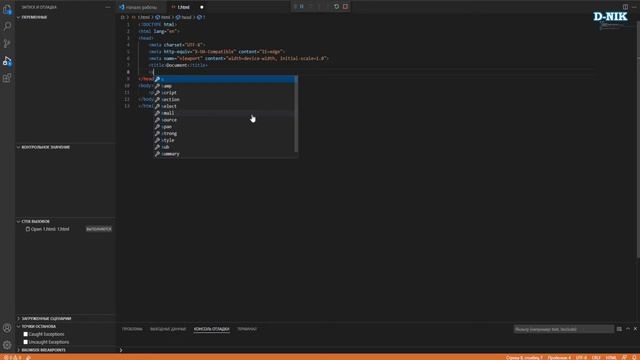Screen dimensions: 640x360
Task: Open the Run and Debug panel more-actions menu
Action: point(108,7)
